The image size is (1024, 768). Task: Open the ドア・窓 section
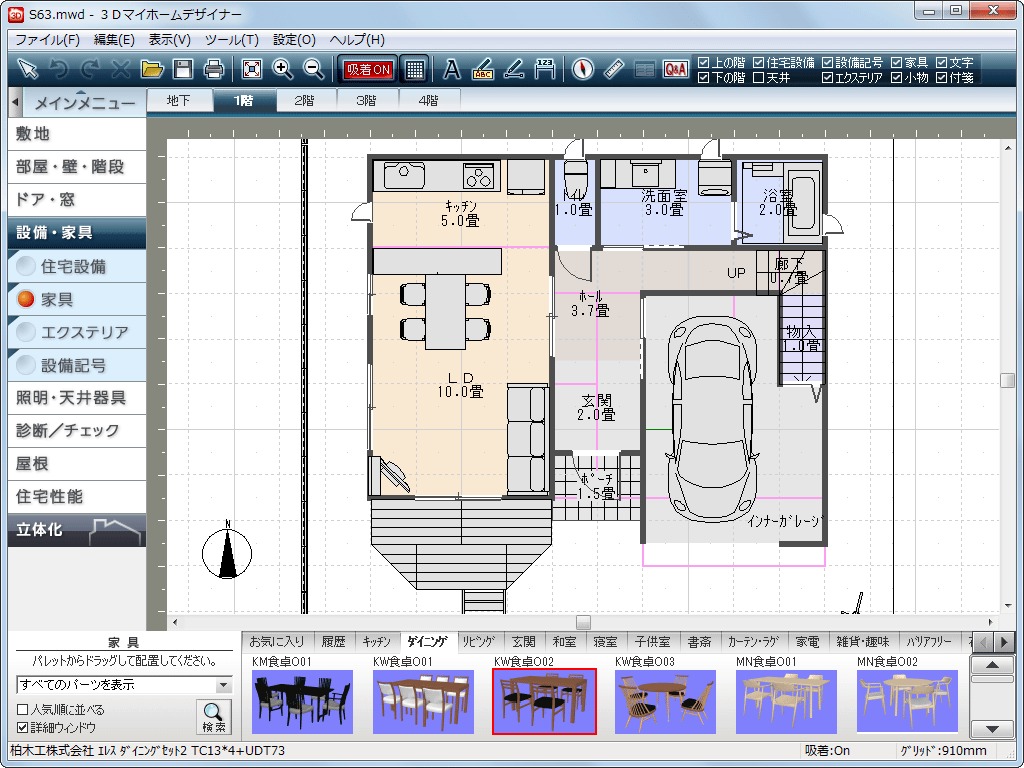coord(77,200)
